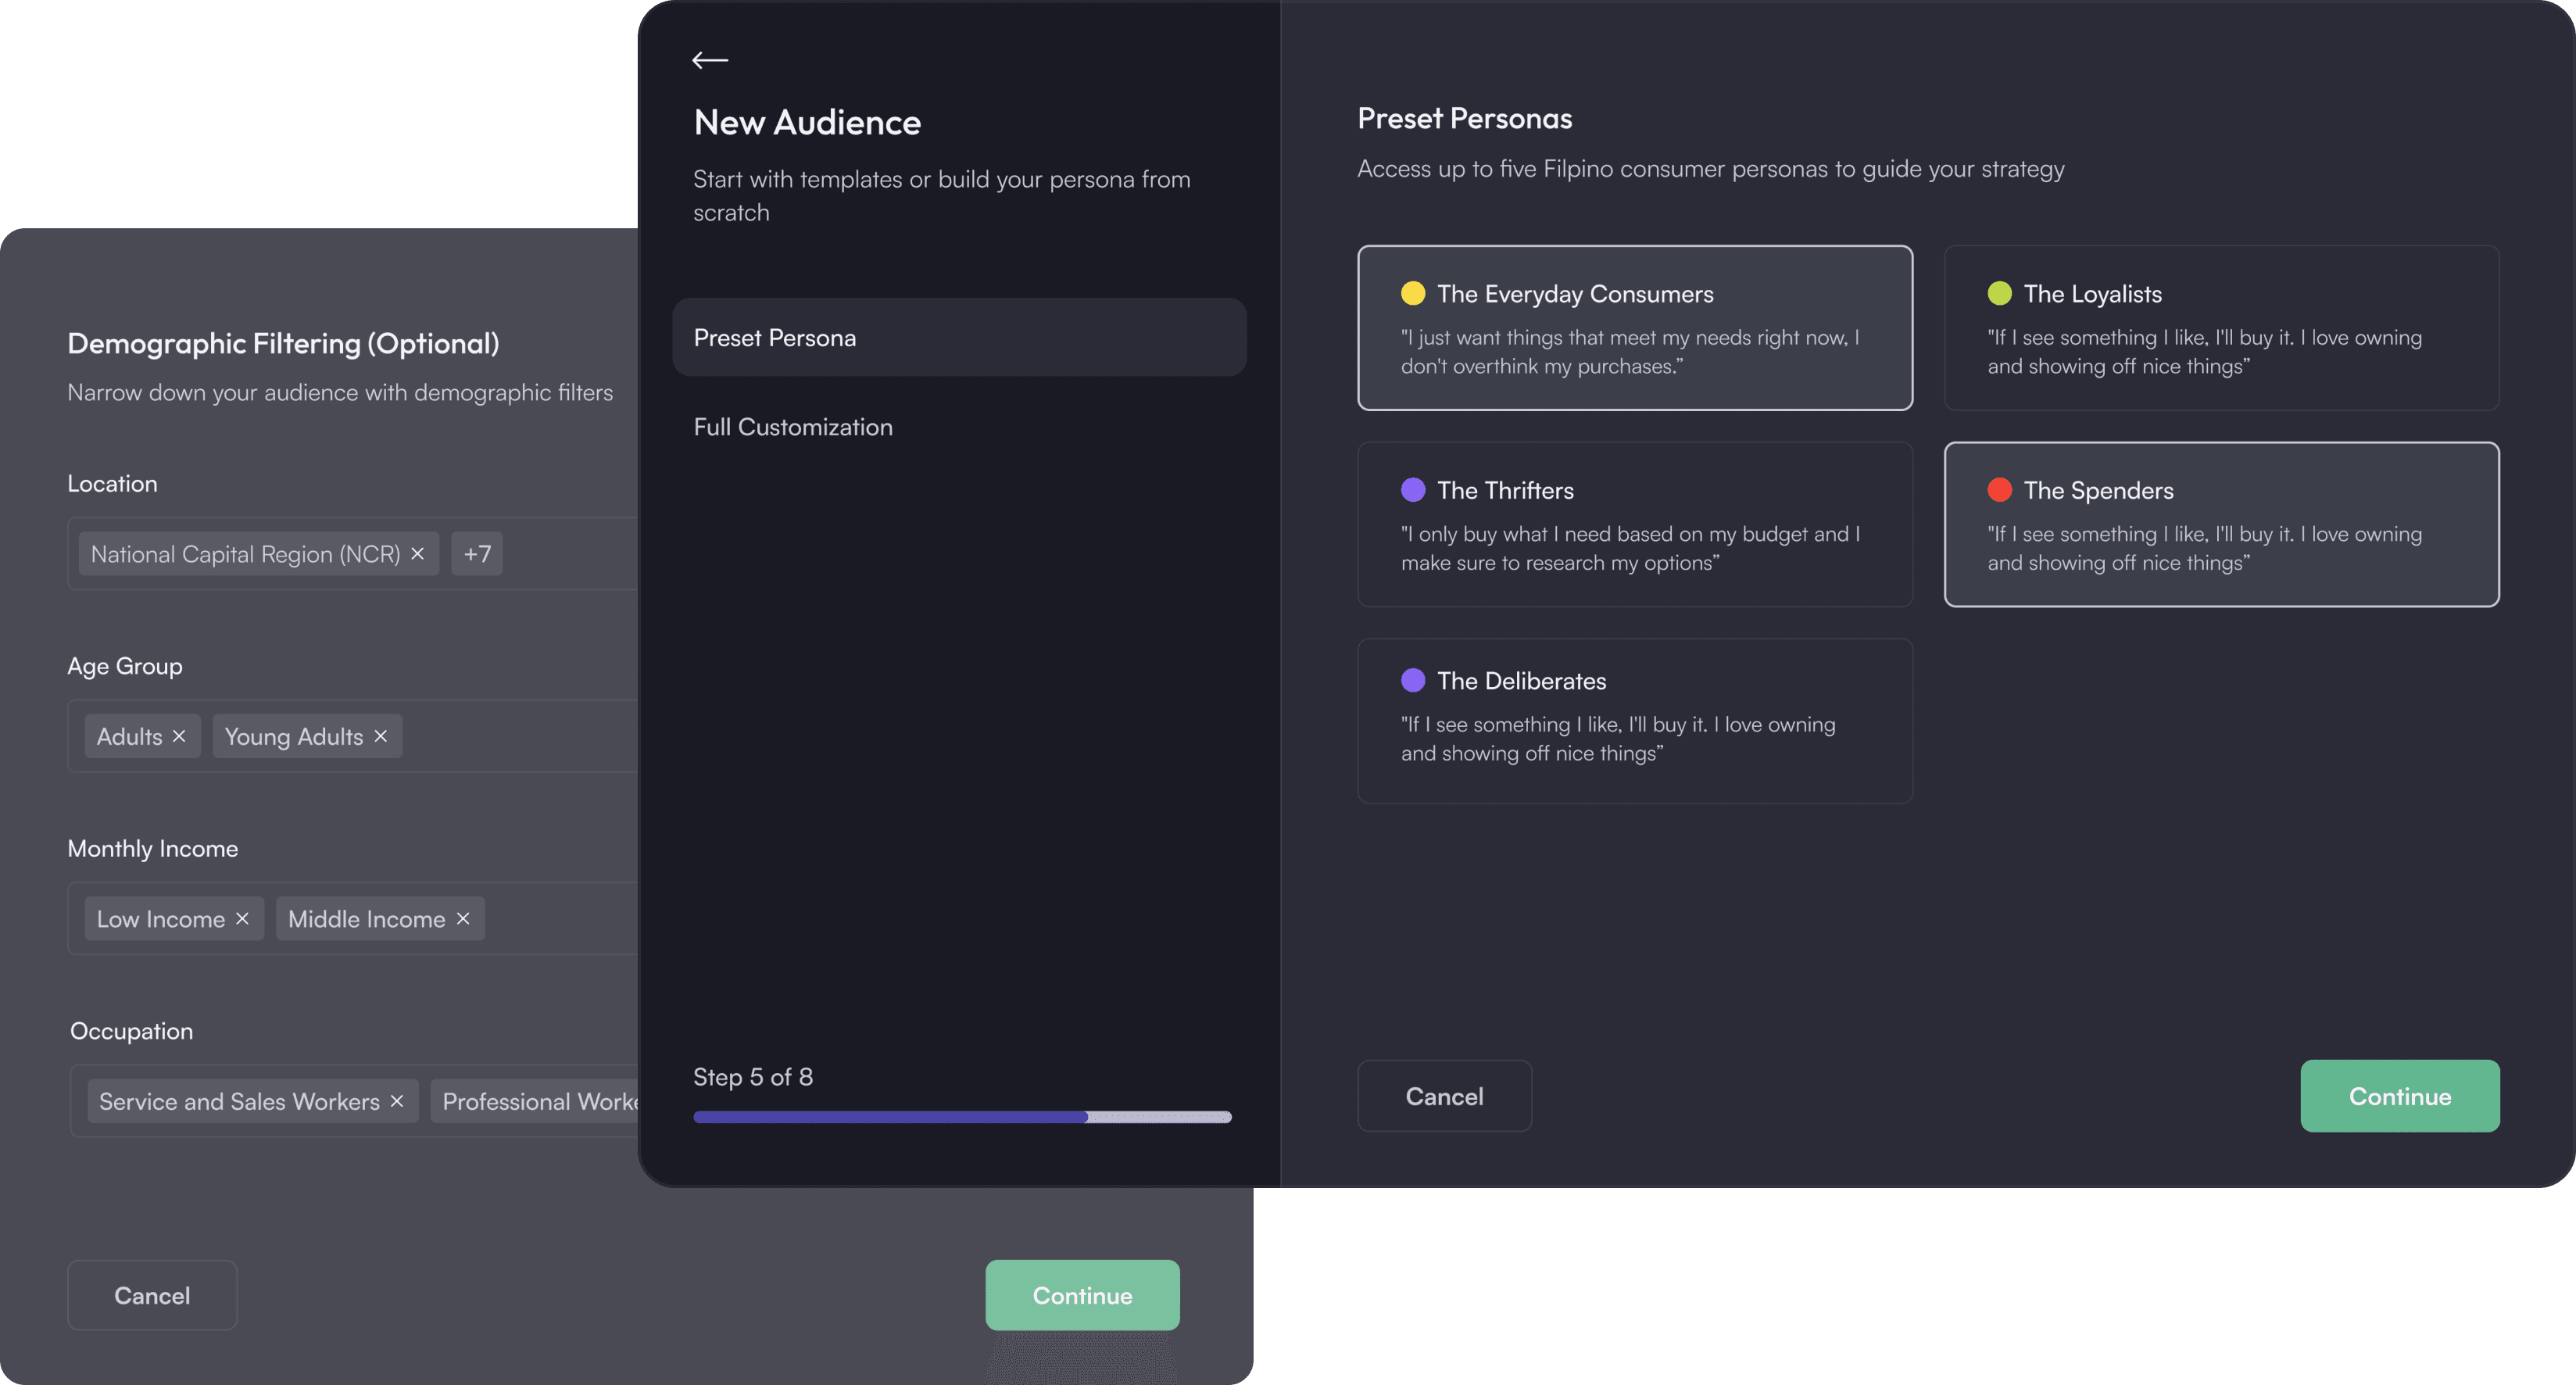Viewport: 2576px width, 1385px height.
Task: Click yellow dot of The Everyday Consumers
Action: [x=1412, y=293]
